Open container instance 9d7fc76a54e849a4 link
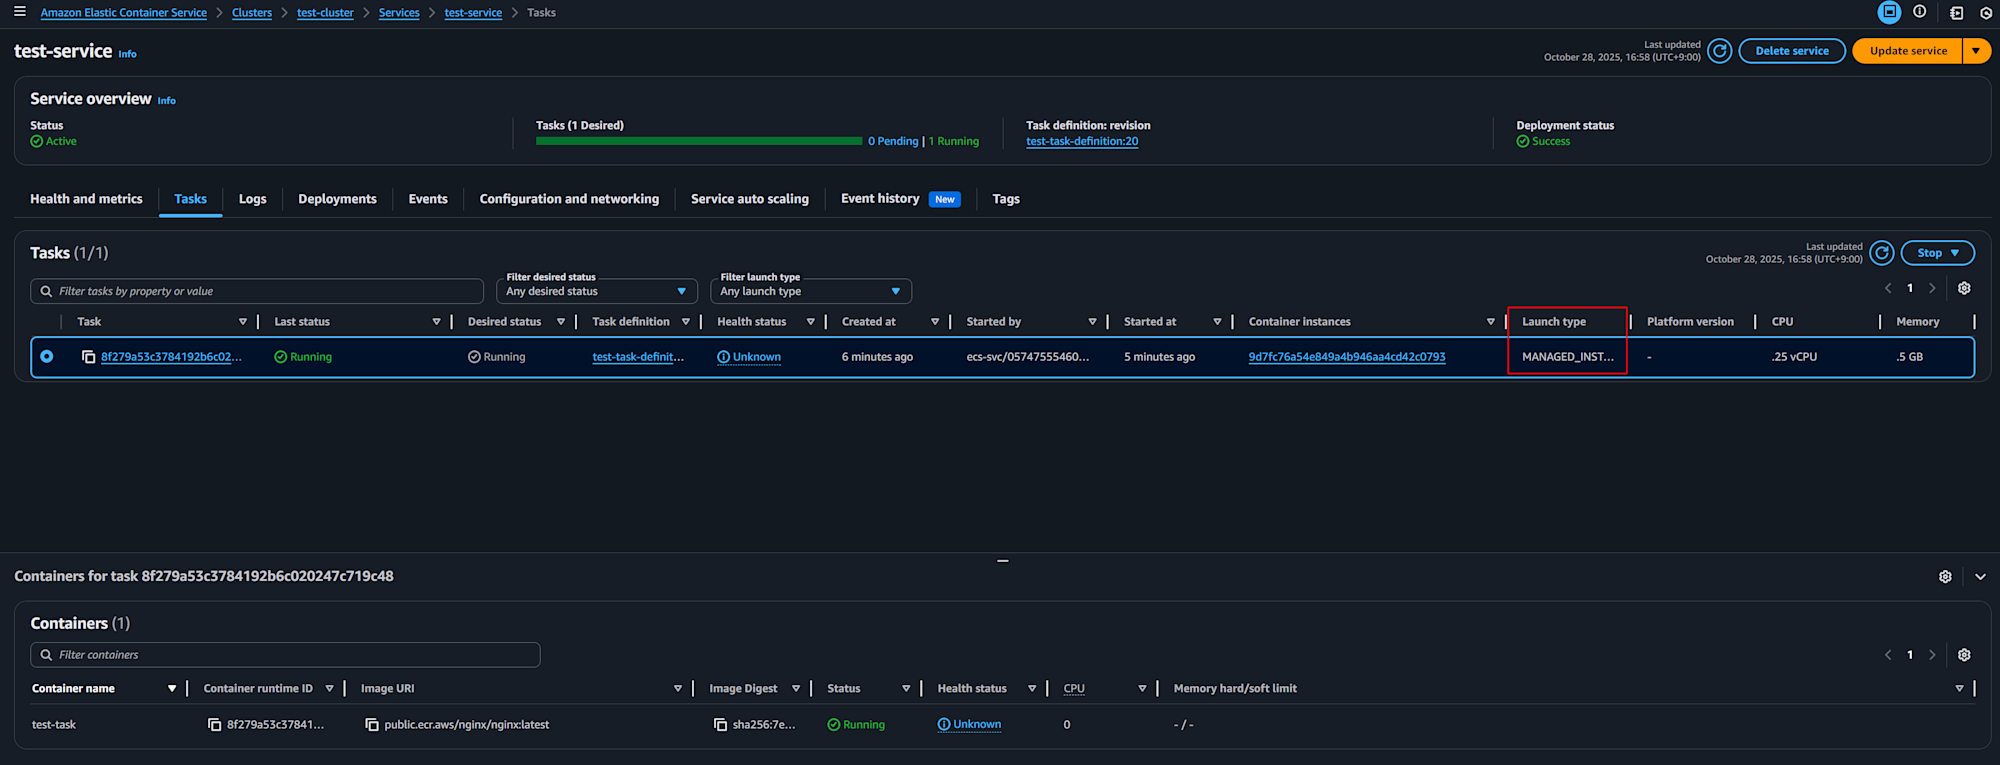Viewport: 2000px width, 765px height. (x=1347, y=357)
